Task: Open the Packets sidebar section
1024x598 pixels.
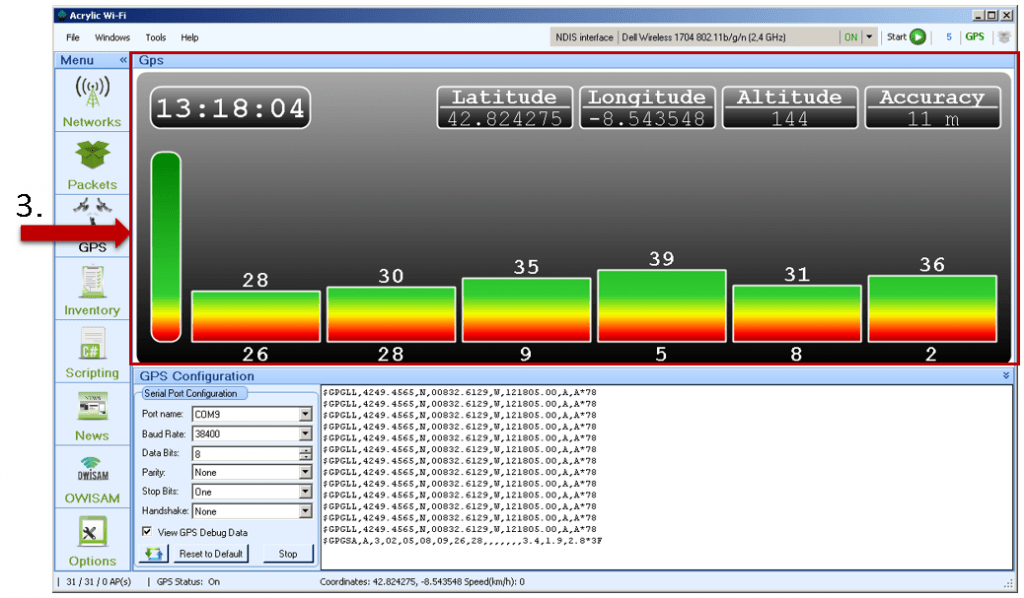Action: pos(92,164)
